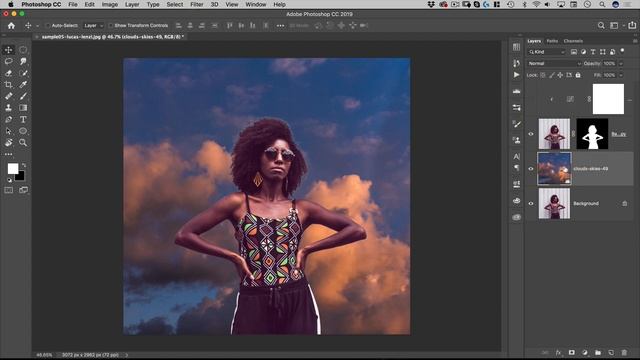Select the Pen tool
Screen dimensions: 640x360
[x=9, y=120]
